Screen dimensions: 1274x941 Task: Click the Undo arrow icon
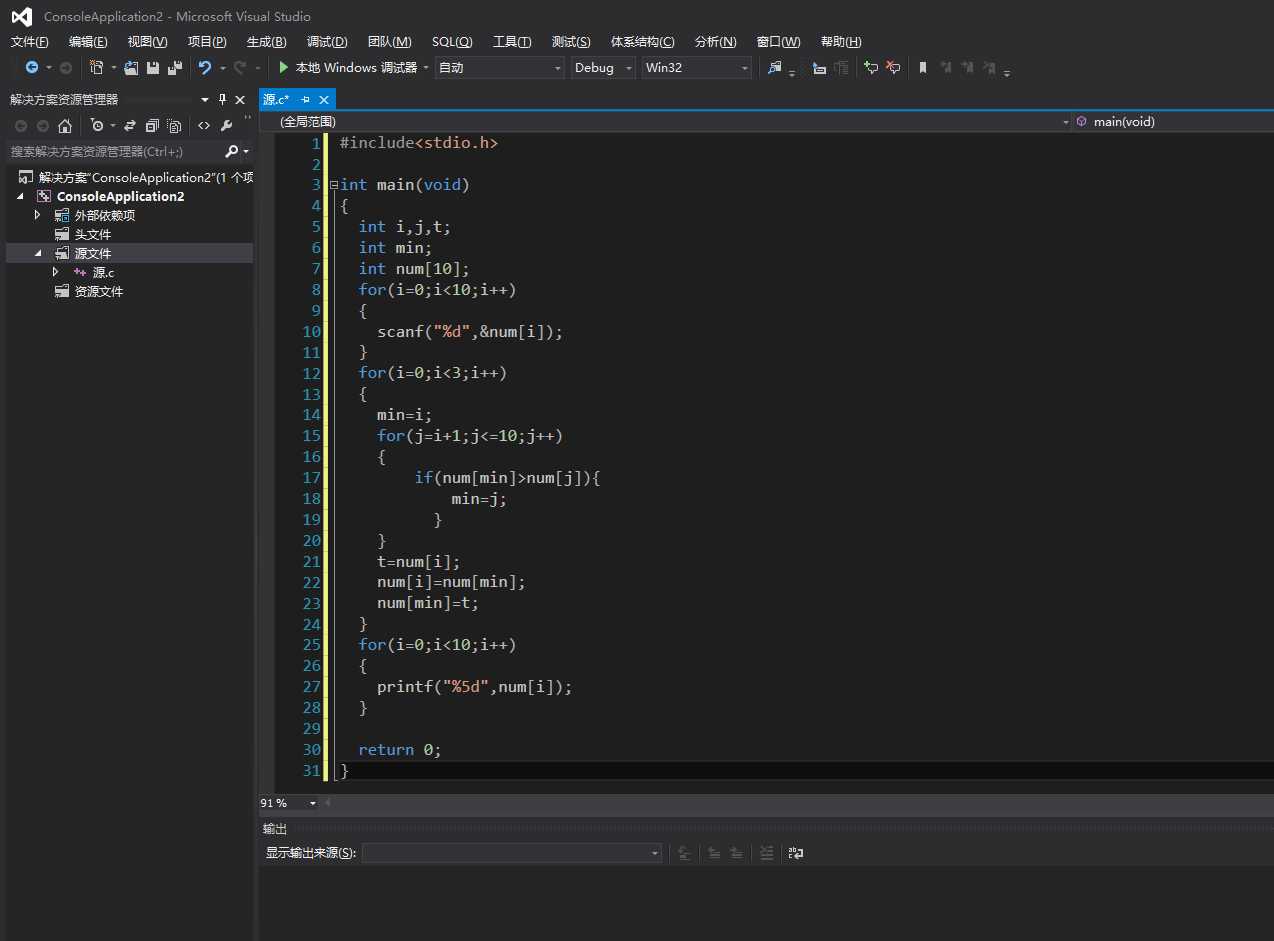click(205, 68)
